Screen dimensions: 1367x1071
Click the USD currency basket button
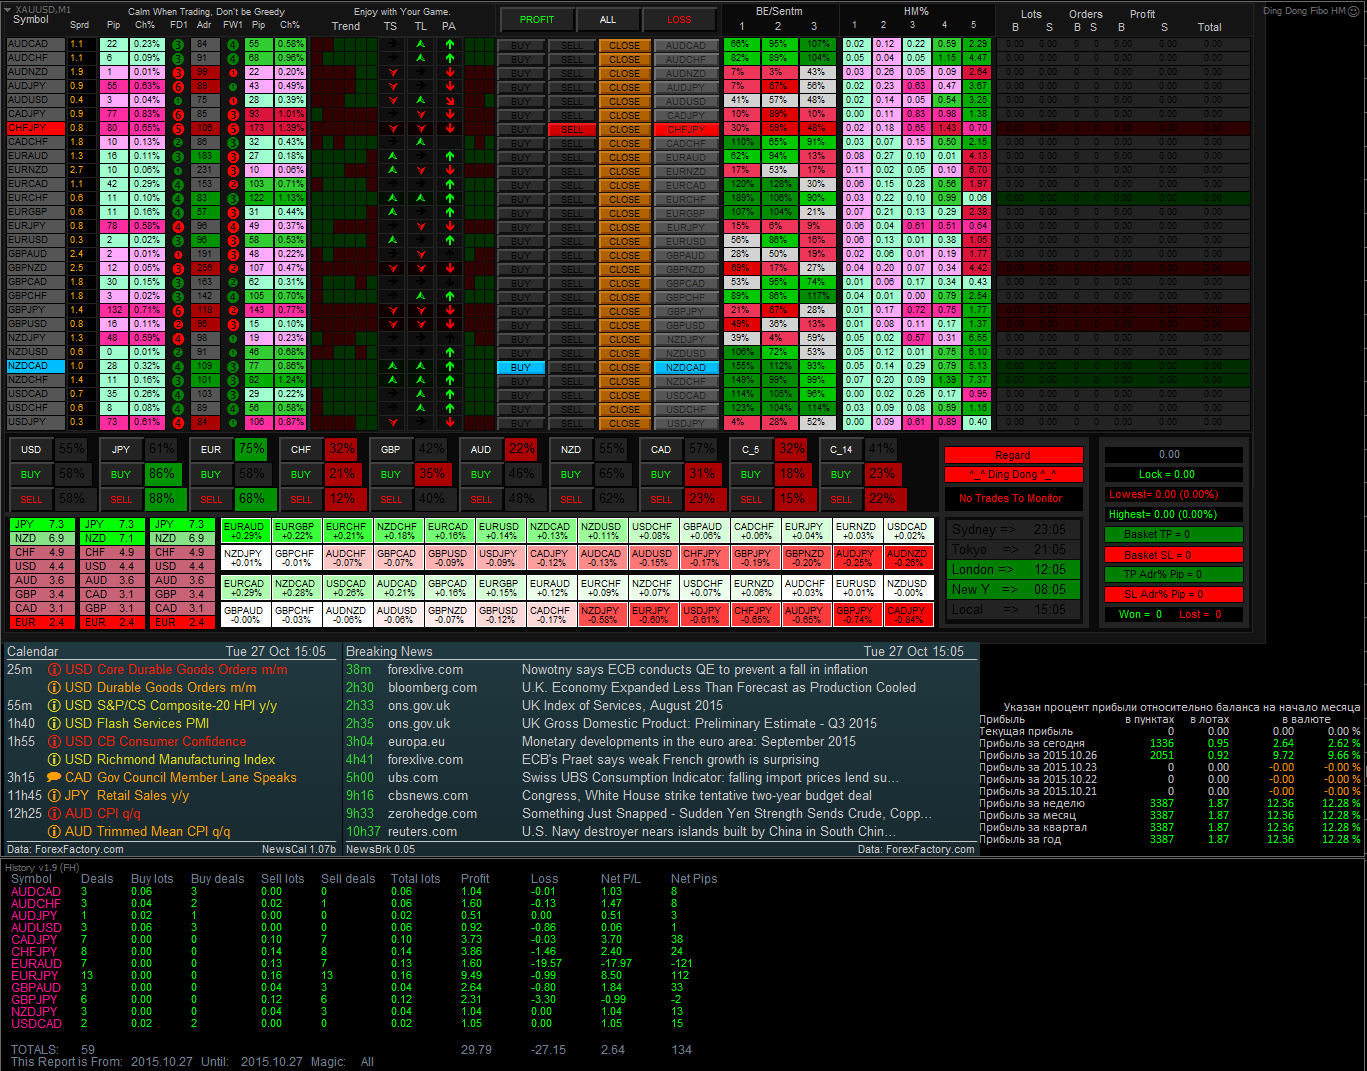pos(31,450)
